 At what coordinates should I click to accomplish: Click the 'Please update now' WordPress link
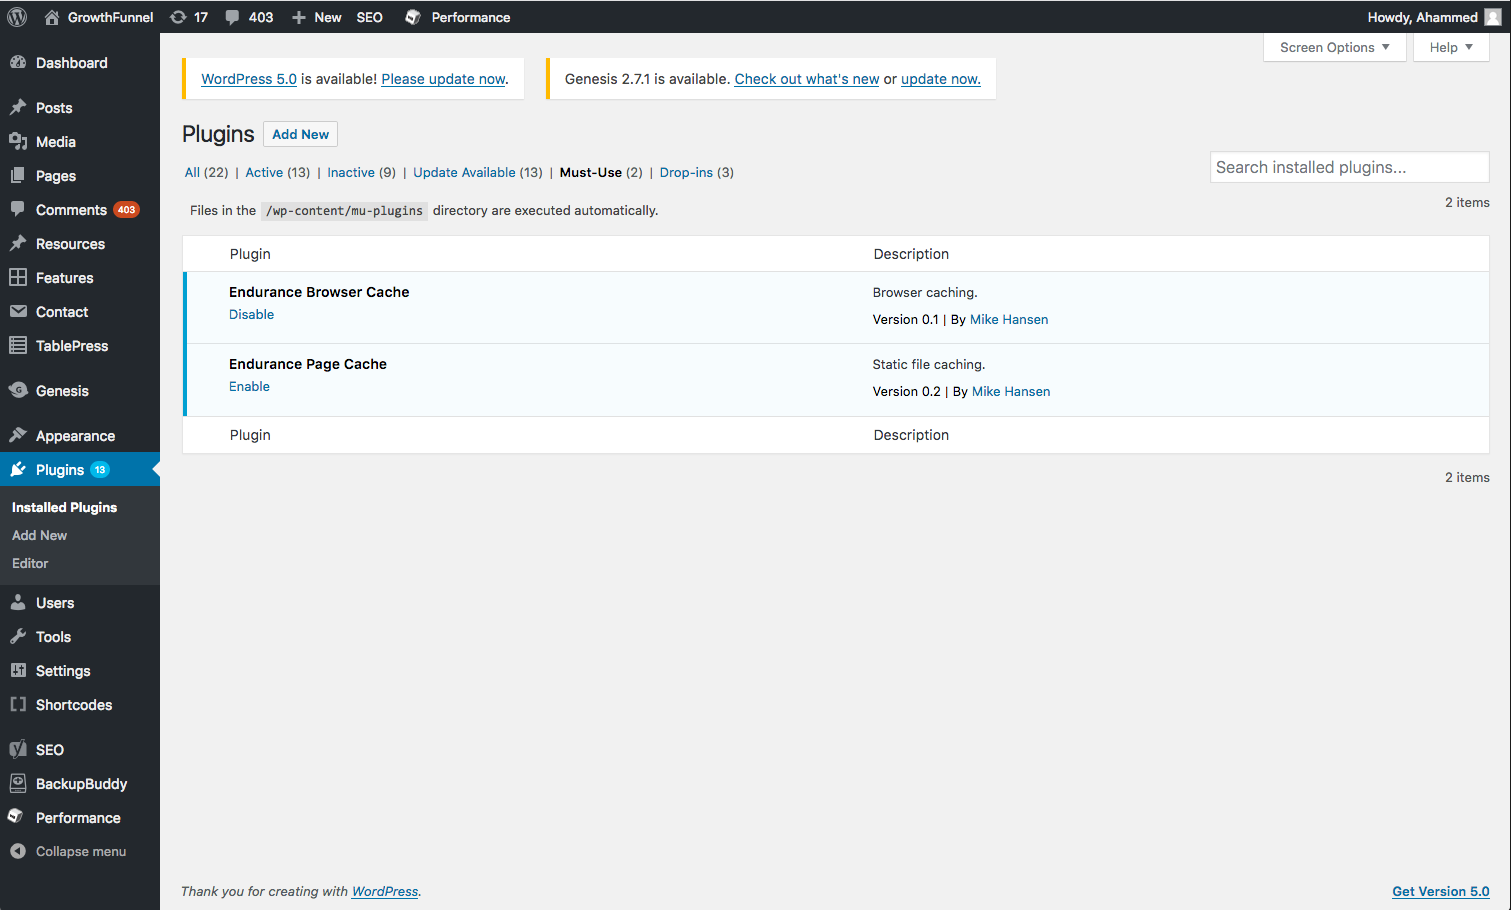[x=443, y=79]
